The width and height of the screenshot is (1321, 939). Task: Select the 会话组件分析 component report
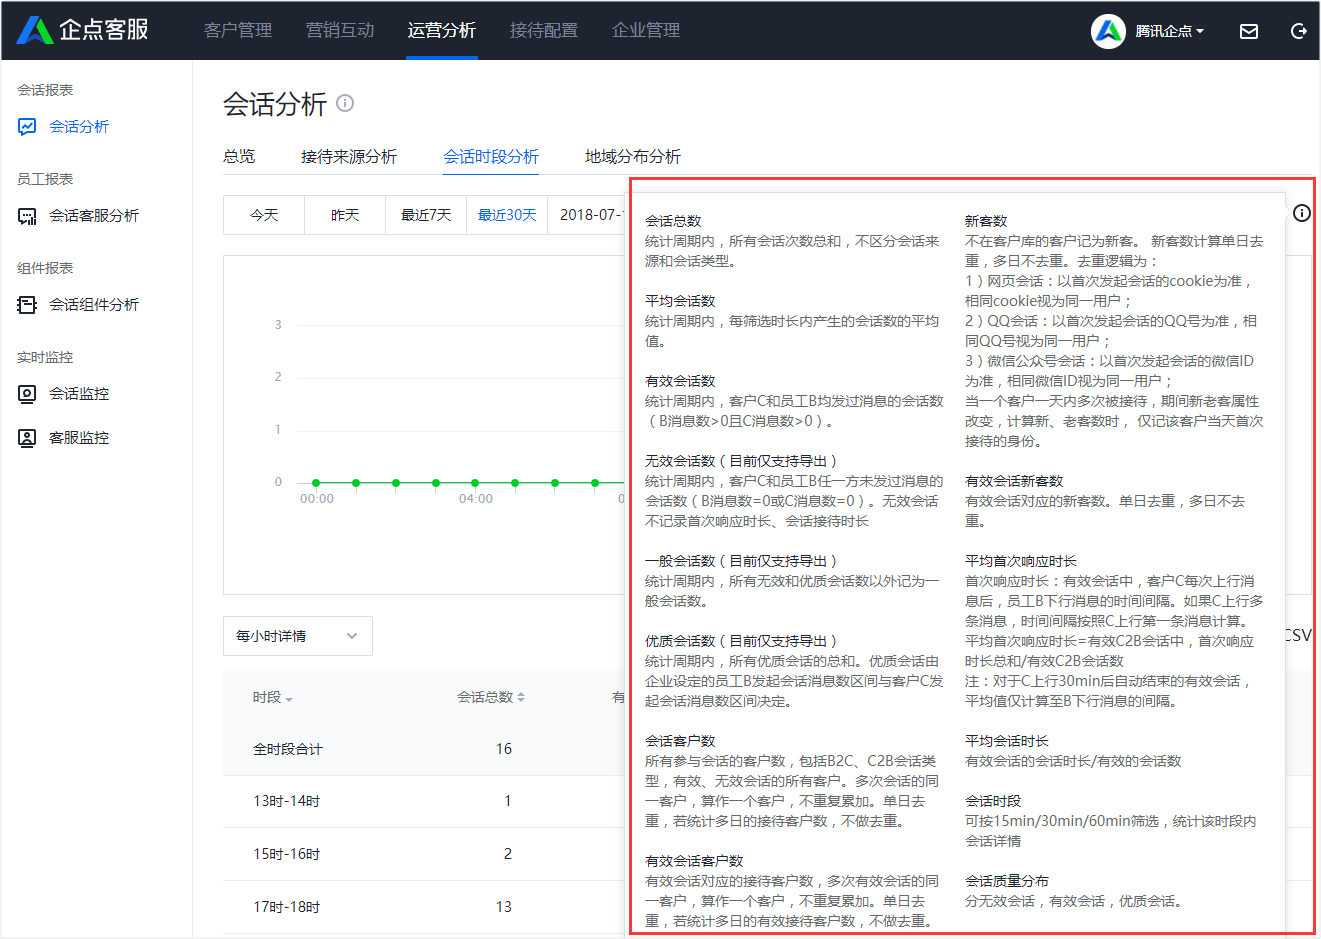[89, 304]
